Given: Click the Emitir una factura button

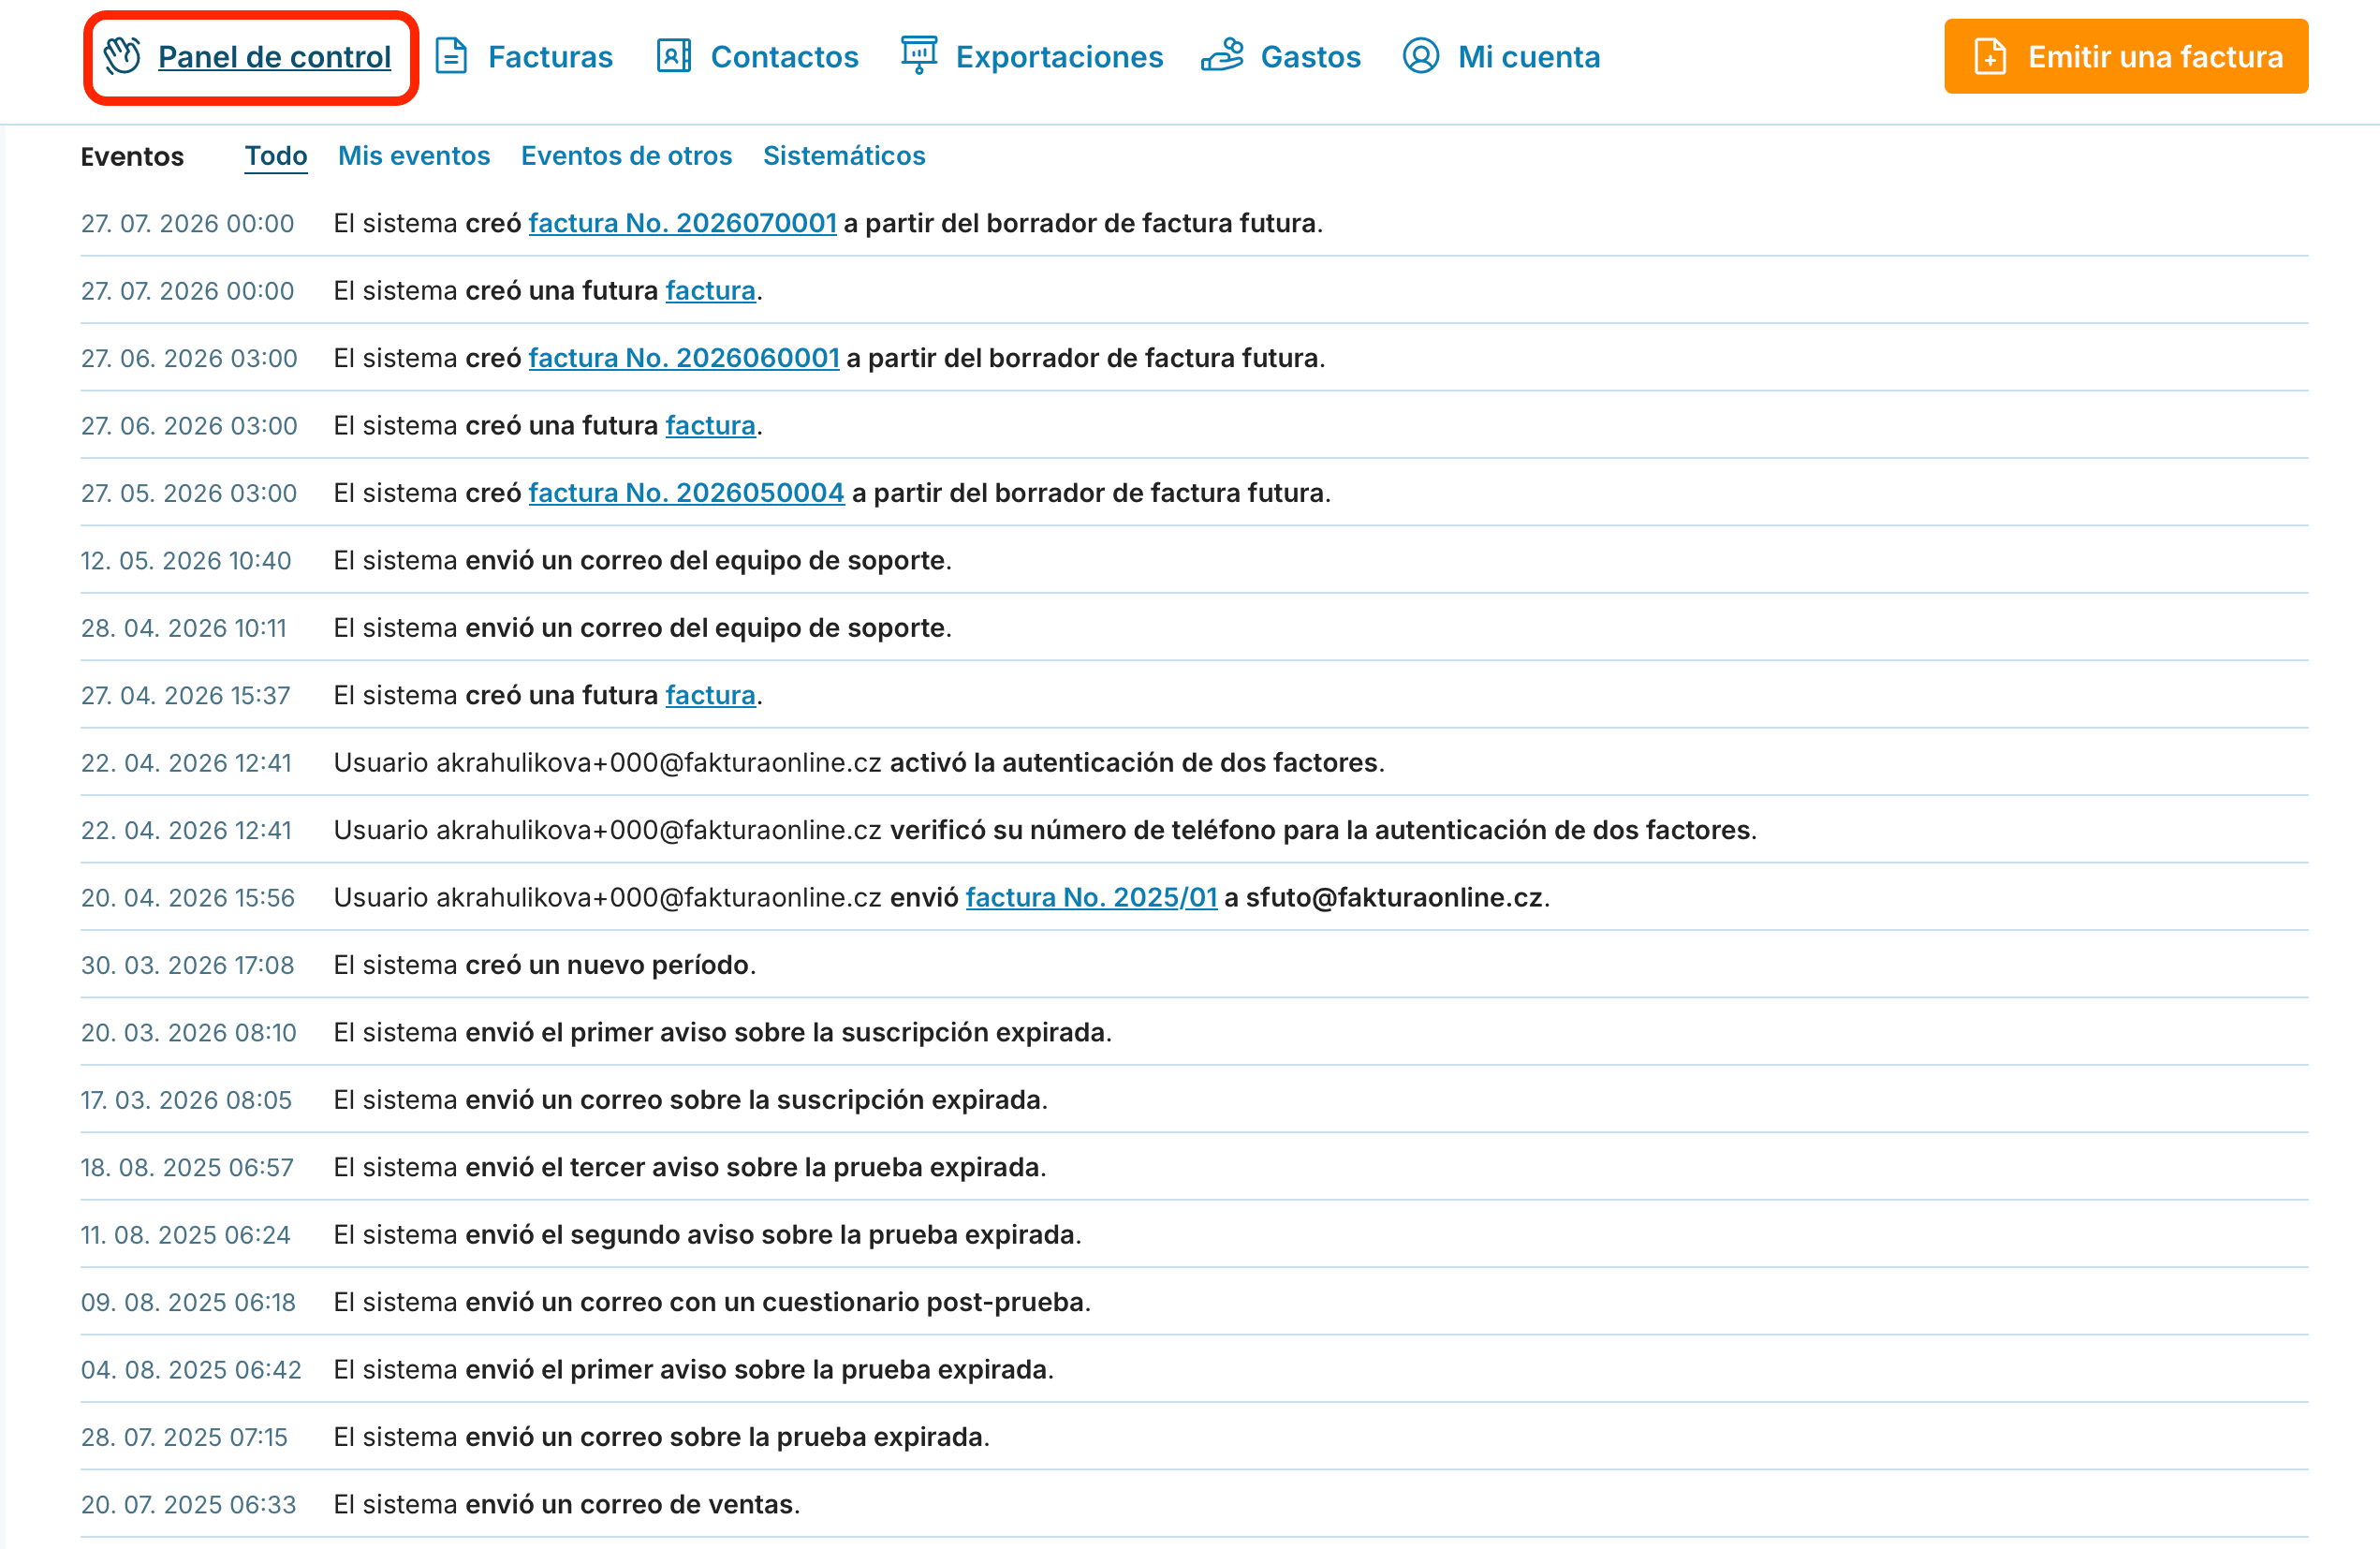Looking at the screenshot, I should point(2125,56).
